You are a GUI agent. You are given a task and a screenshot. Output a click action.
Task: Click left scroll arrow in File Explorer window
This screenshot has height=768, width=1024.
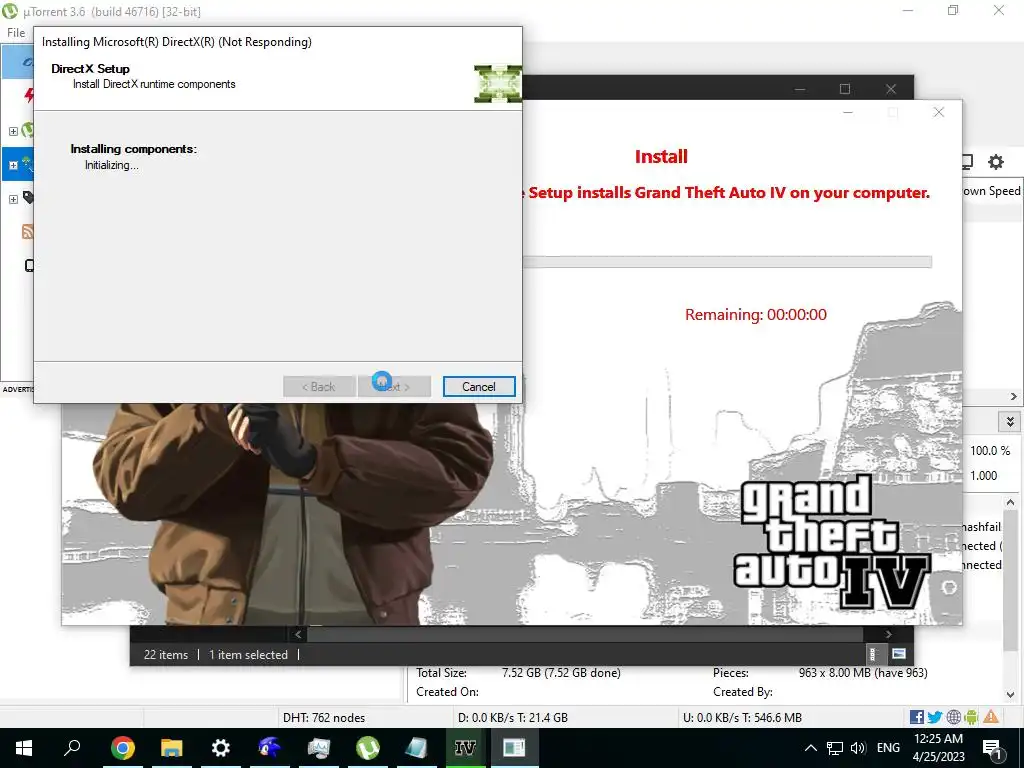(298, 634)
